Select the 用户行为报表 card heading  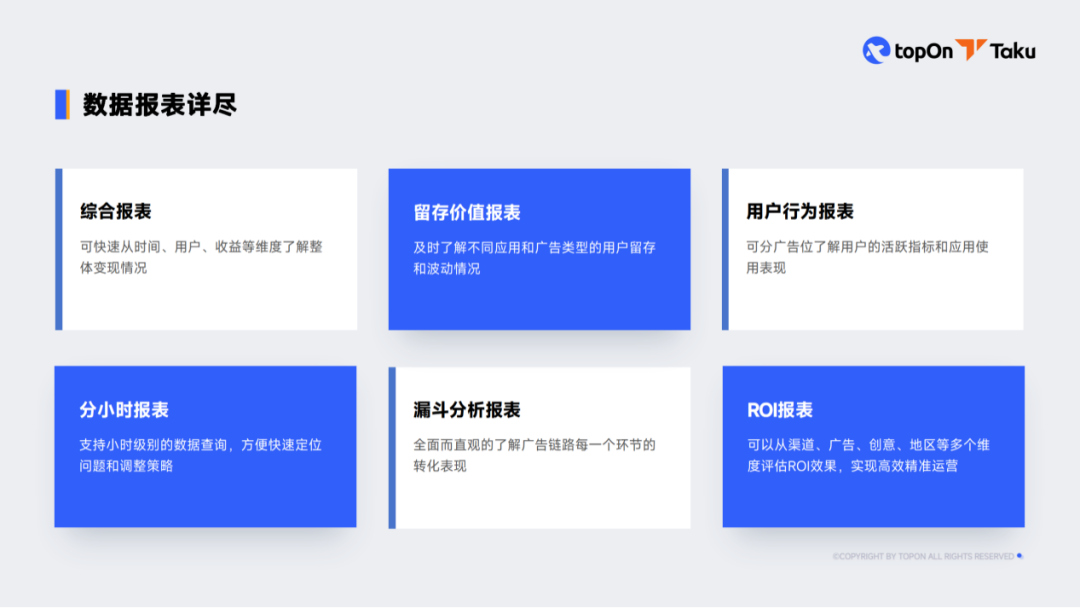coord(800,212)
